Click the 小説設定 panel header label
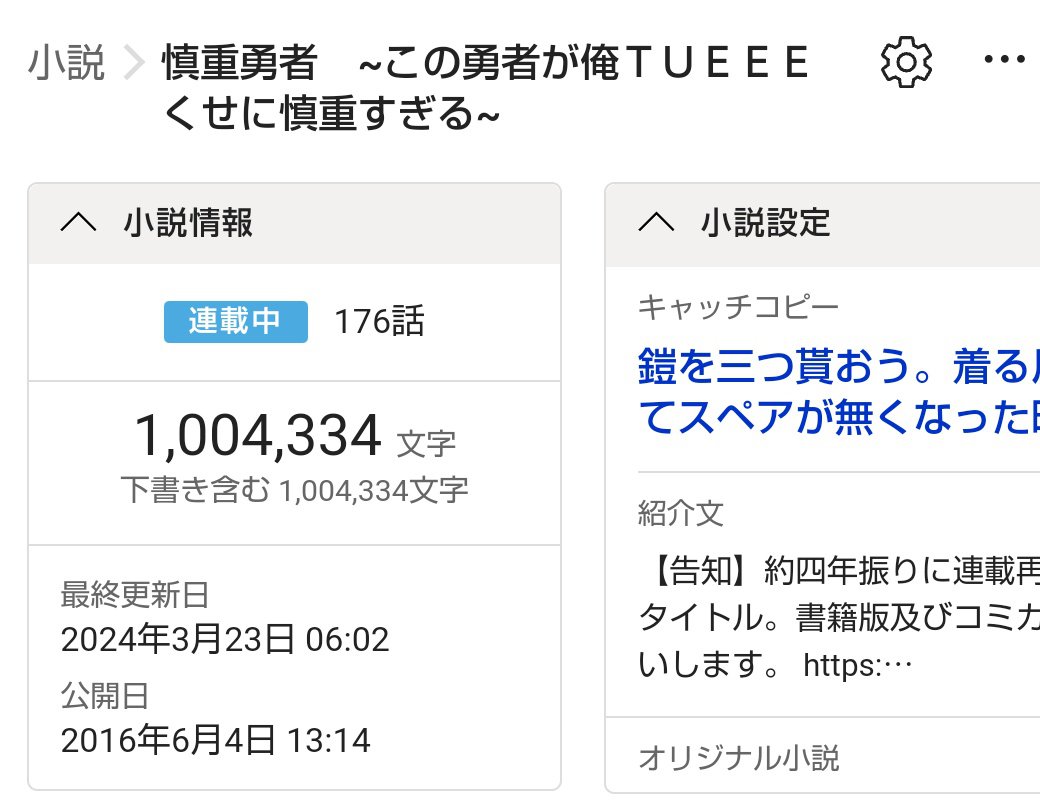 coord(765,223)
